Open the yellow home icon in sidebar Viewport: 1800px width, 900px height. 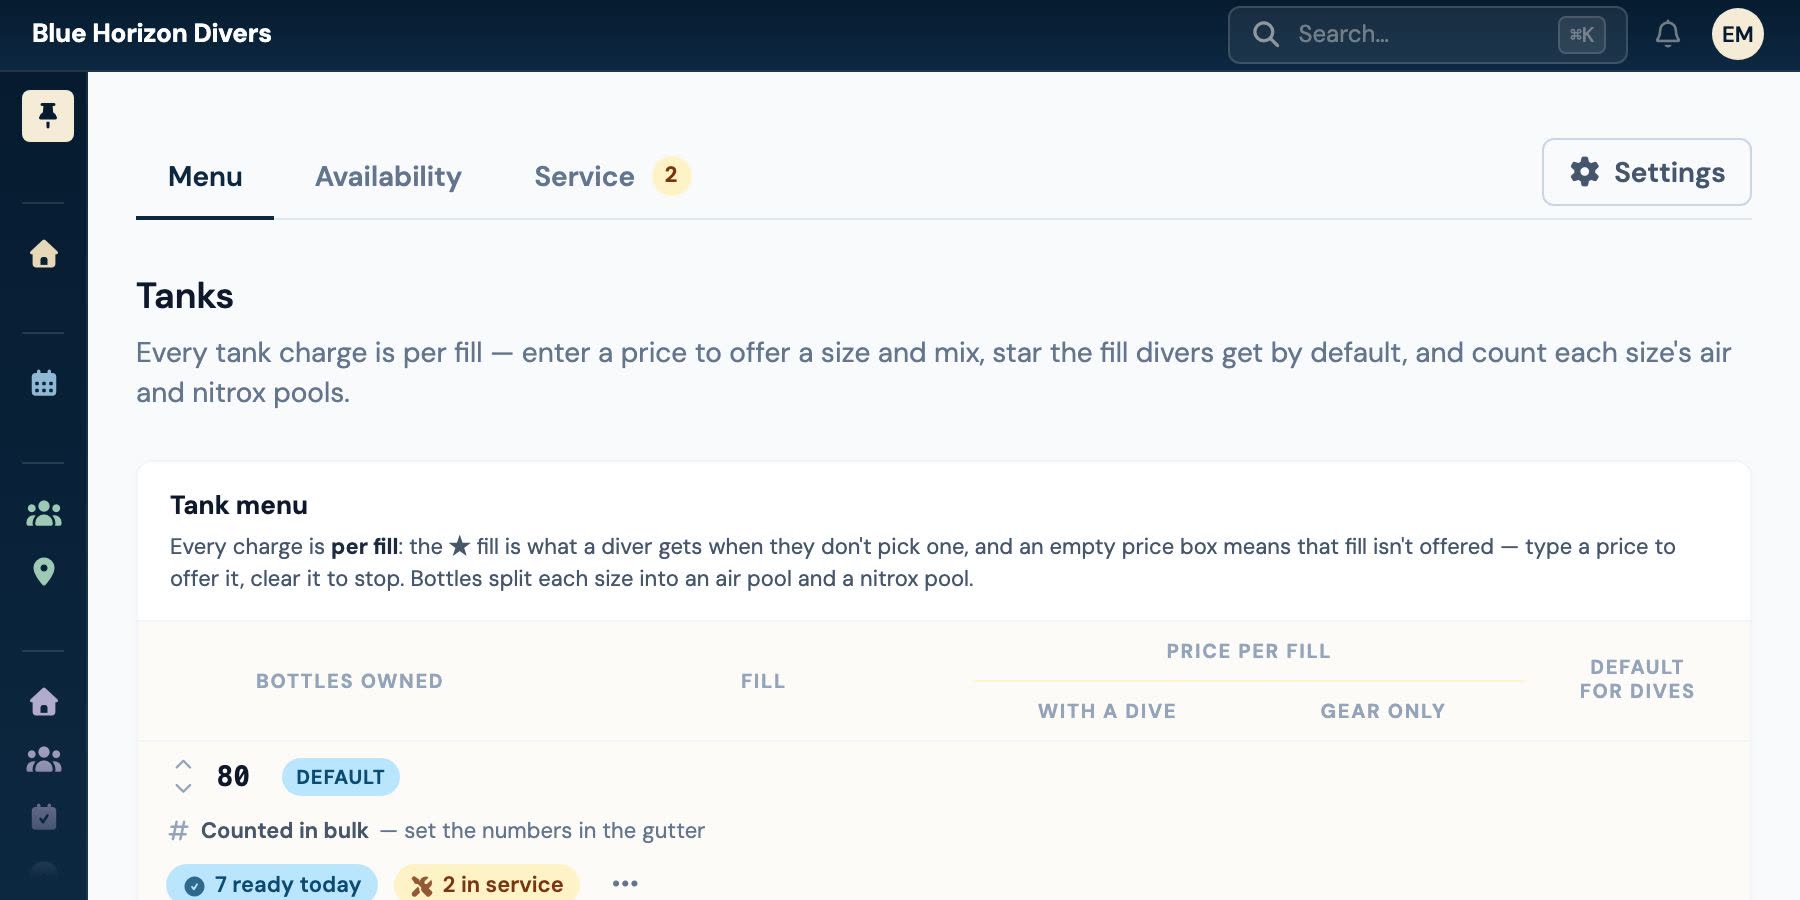[44, 254]
